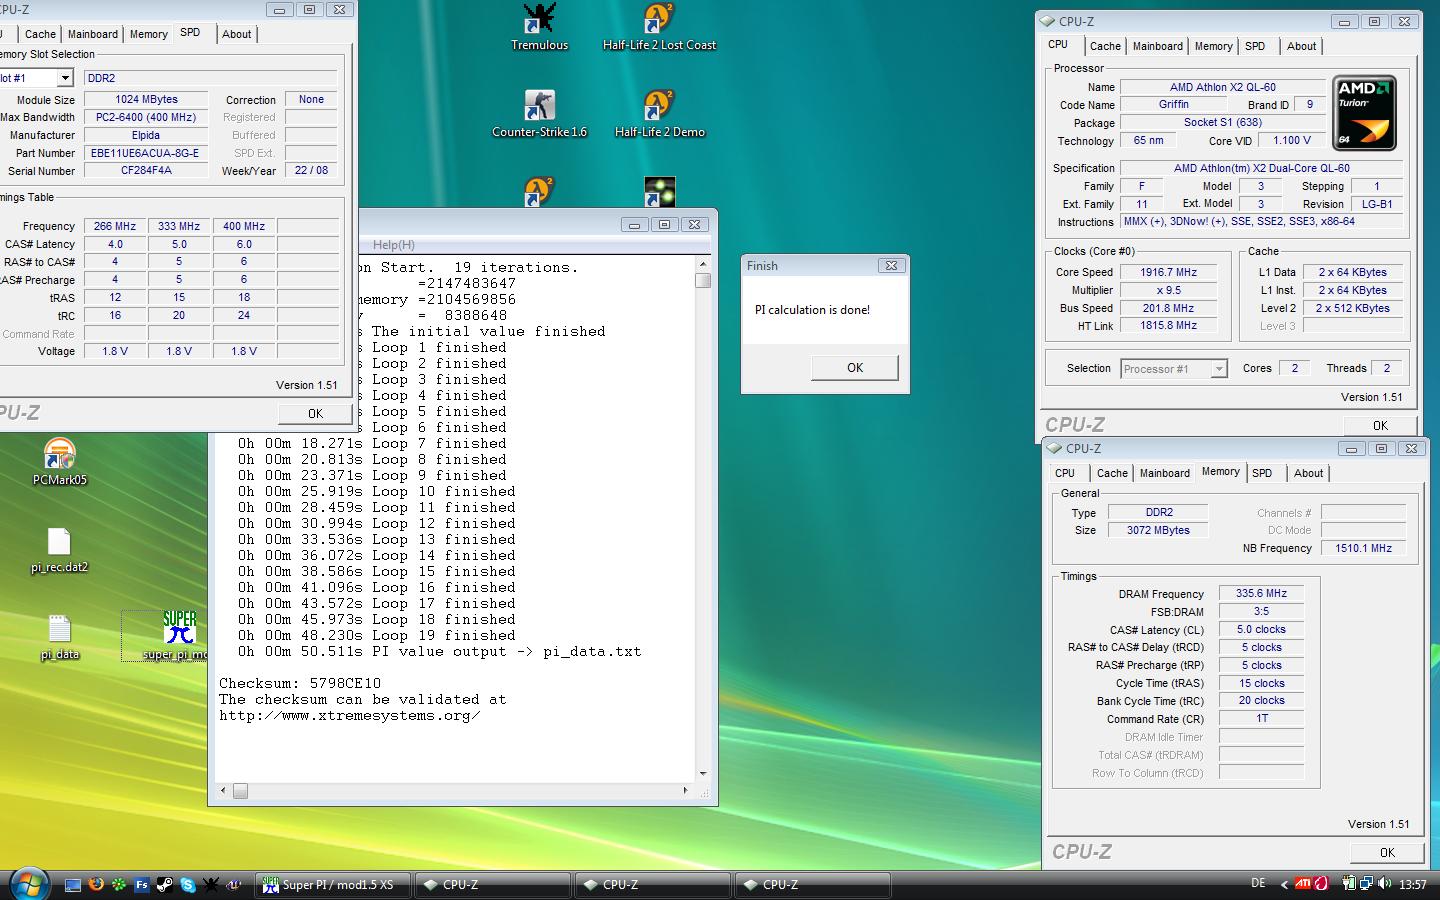Select the super_pi_mod desktop icon
Screen dimensions: 1440x900
[x=178, y=636]
